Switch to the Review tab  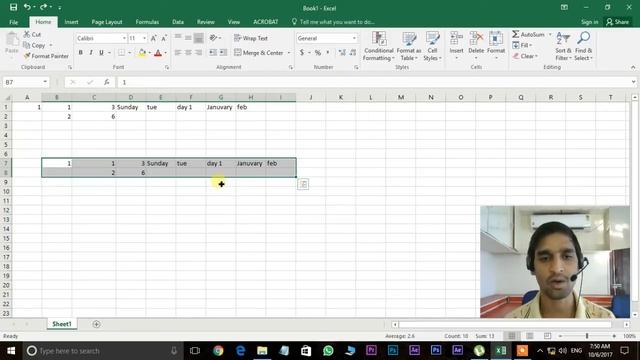206,22
